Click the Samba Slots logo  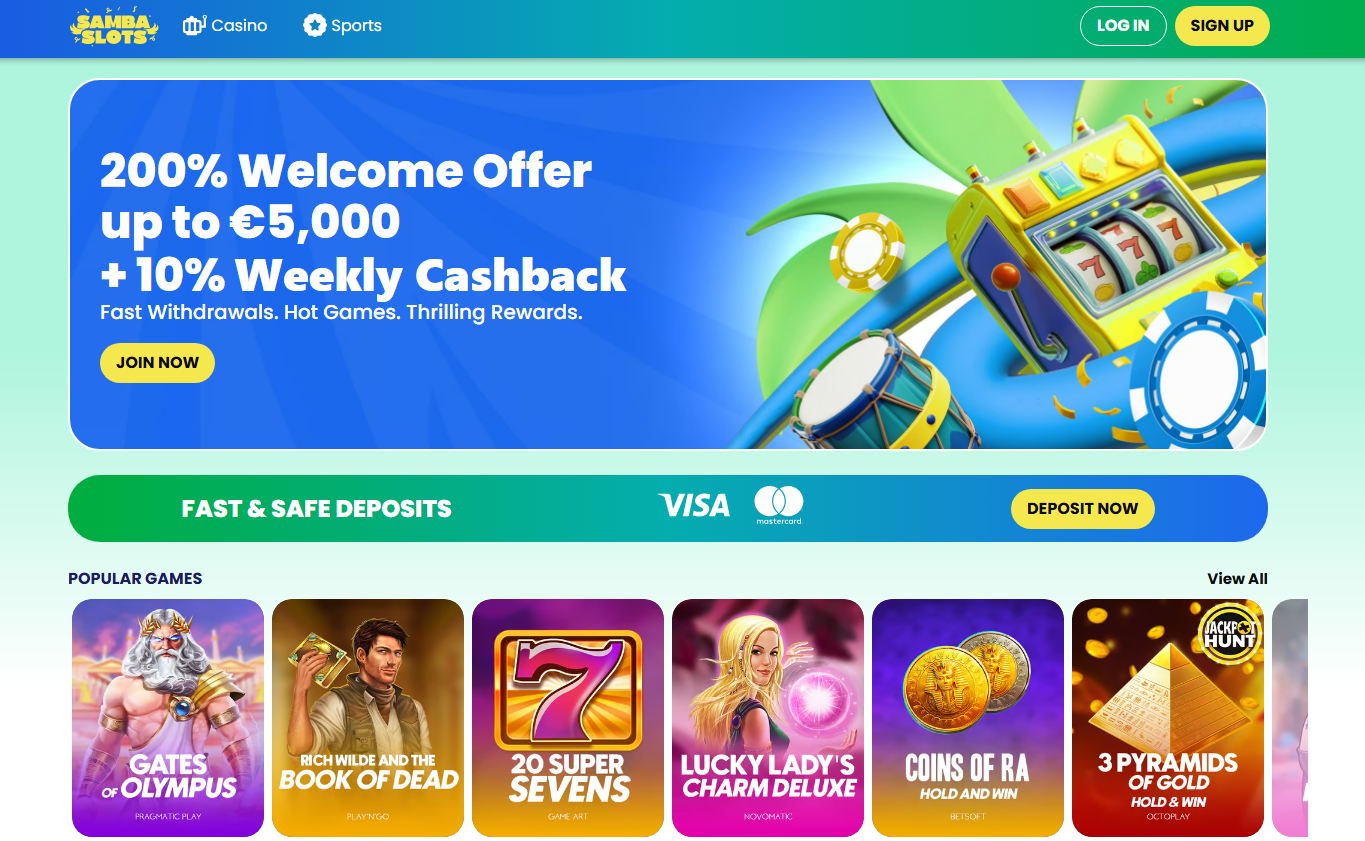click(114, 27)
